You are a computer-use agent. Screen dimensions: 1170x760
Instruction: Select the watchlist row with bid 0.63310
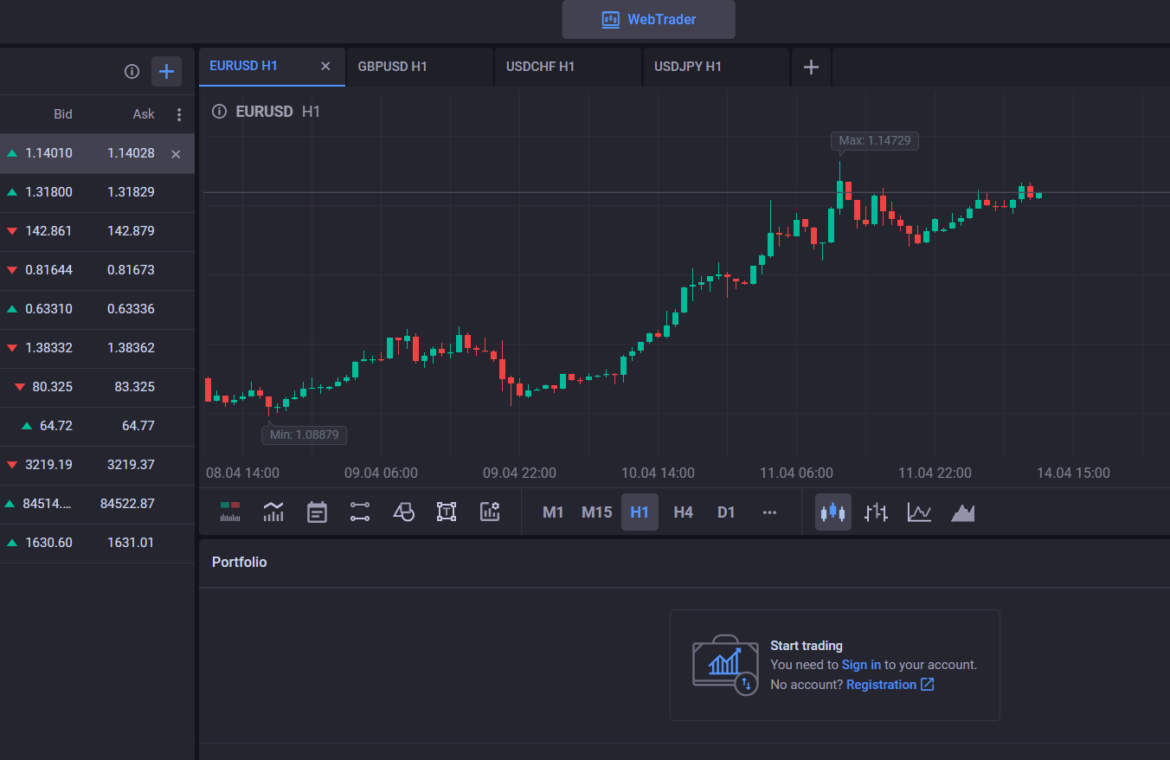(x=97, y=309)
